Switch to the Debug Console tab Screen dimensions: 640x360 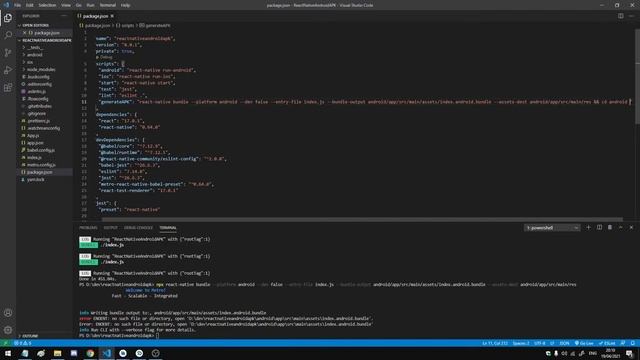pyautogui.click(x=138, y=228)
